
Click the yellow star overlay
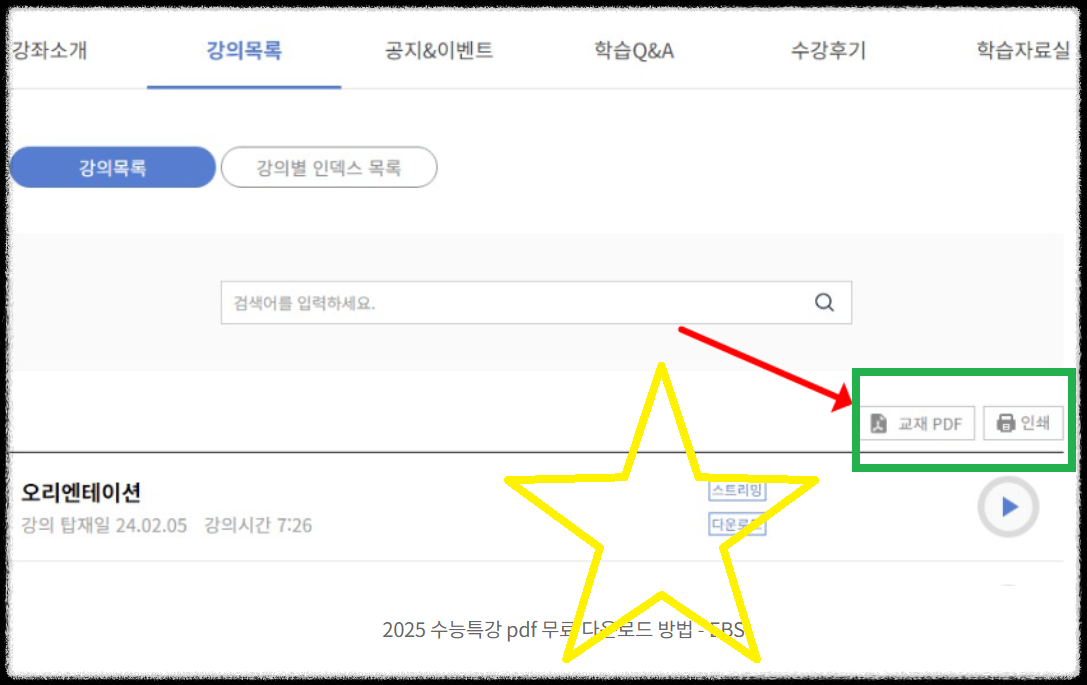(662, 513)
